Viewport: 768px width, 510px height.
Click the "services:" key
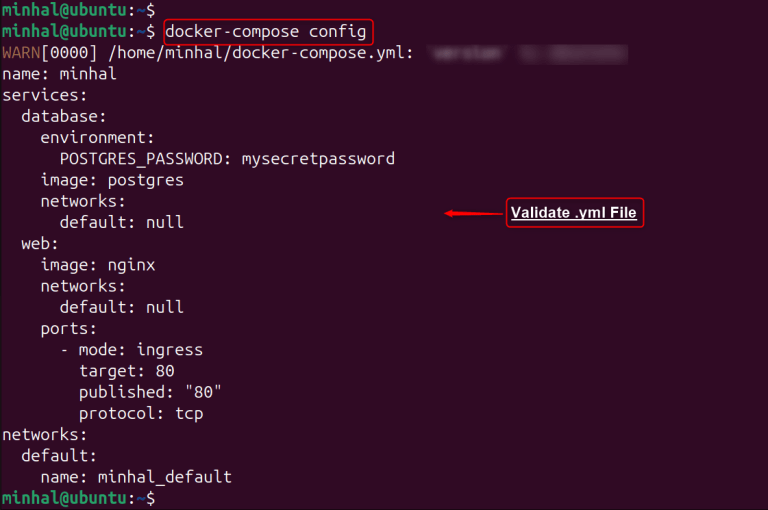click(x=44, y=95)
